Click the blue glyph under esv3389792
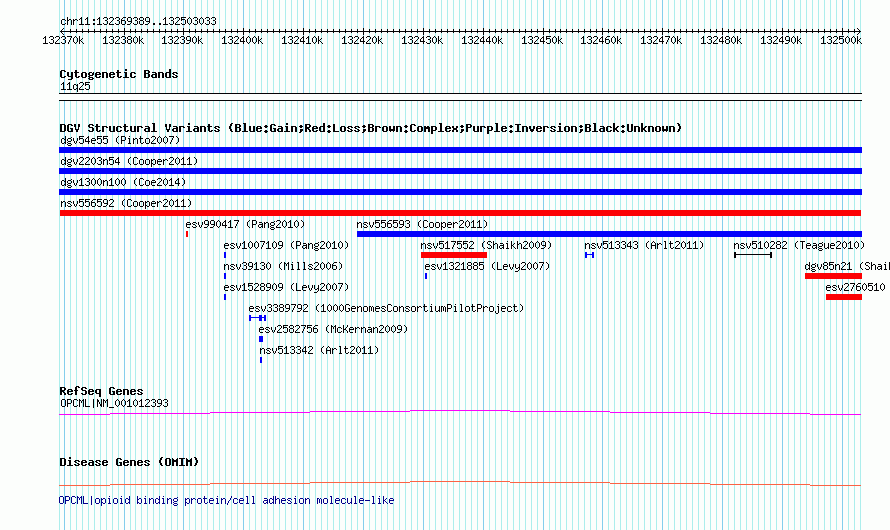890x530 pixels. [x=257, y=318]
